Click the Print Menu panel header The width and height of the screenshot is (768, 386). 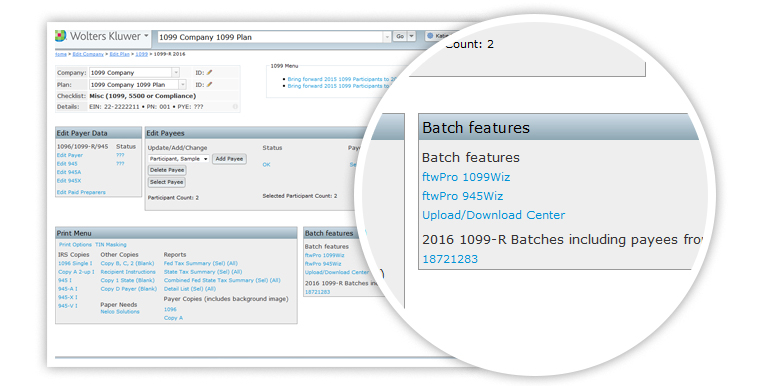click(x=176, y=233)
